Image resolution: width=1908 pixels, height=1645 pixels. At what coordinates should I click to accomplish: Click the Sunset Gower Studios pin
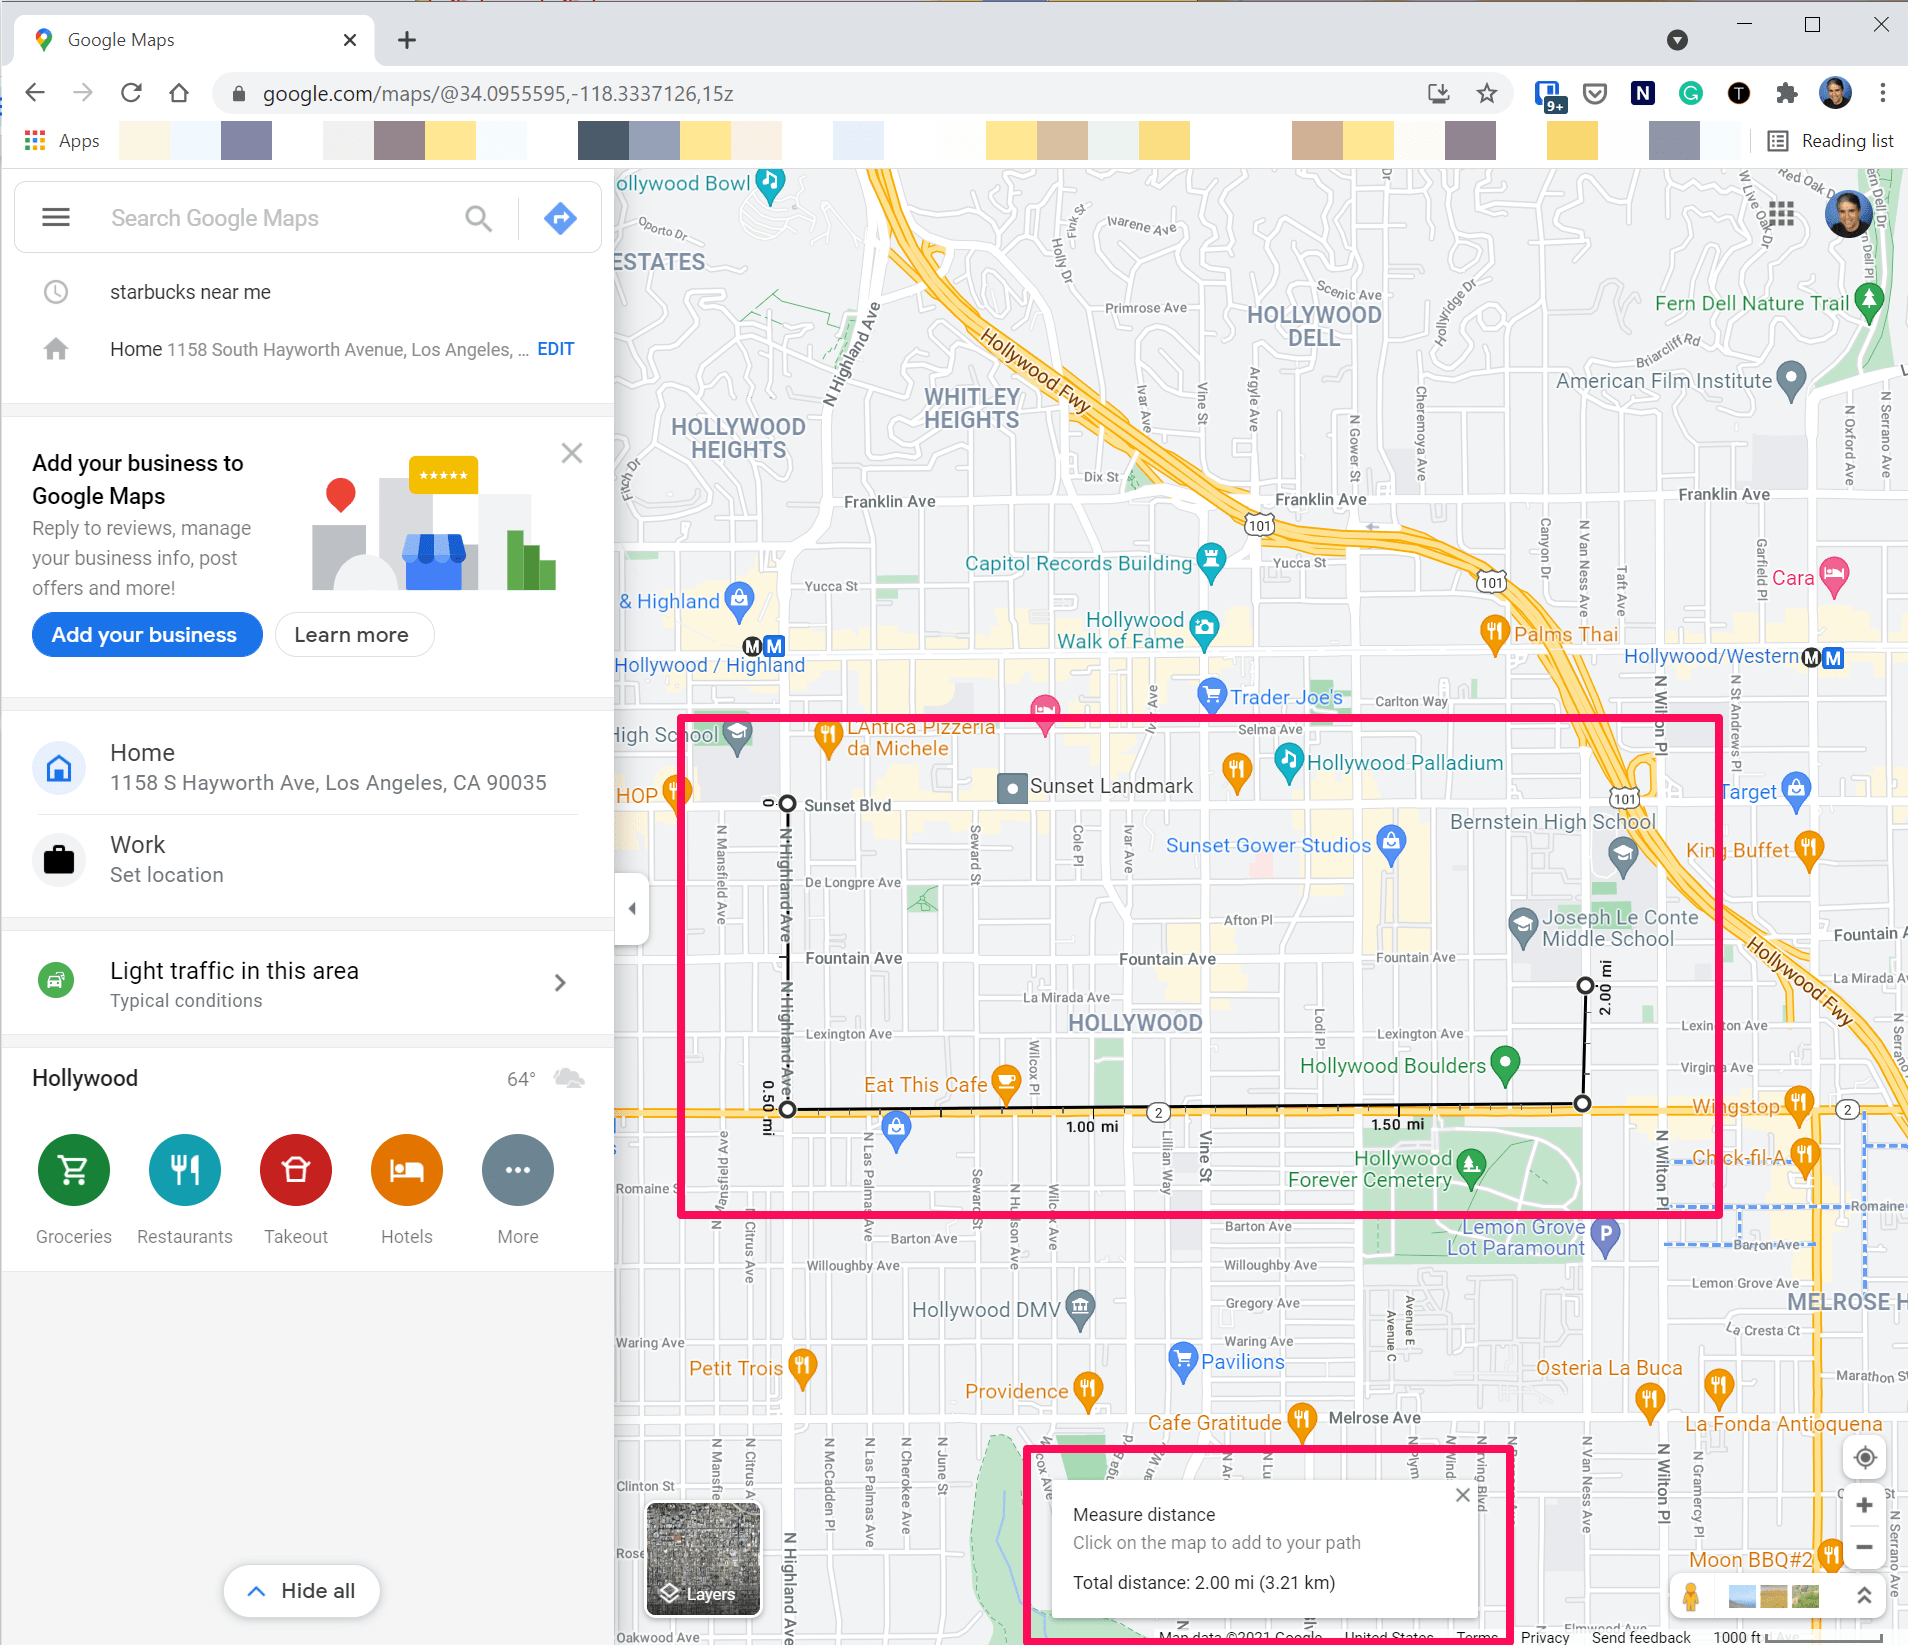pyautogui.click(x=1391, y=845)
